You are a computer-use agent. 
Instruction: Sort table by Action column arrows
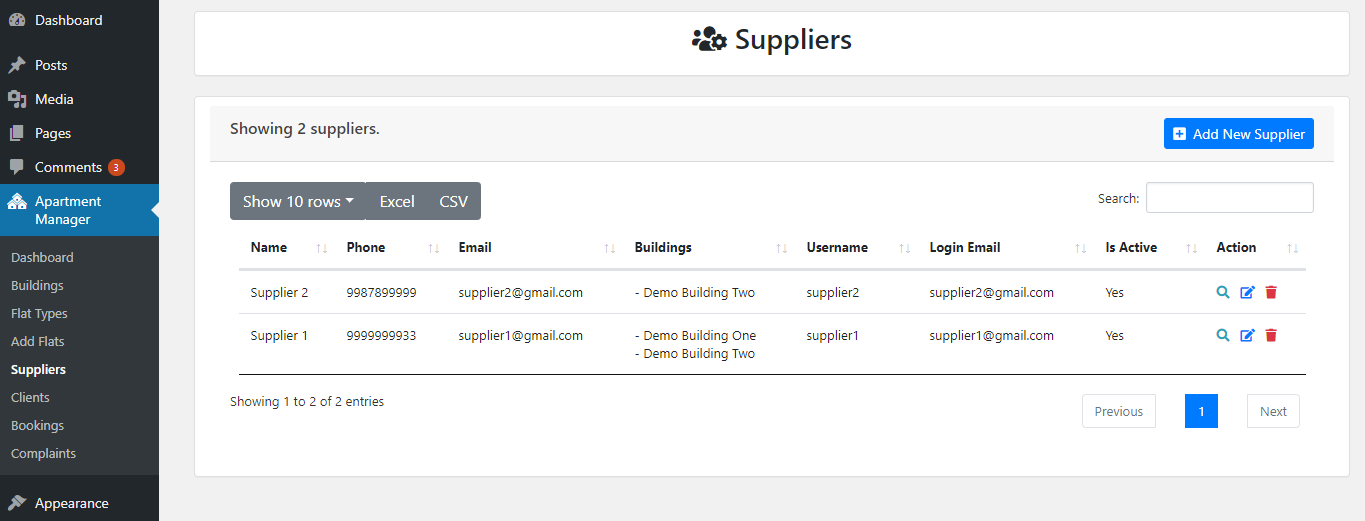click(1292, 248)
